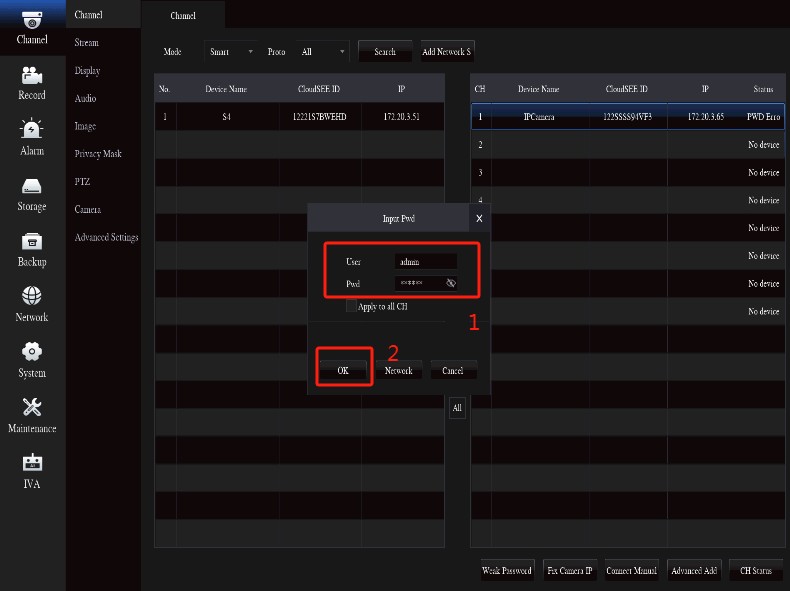Click OK in the Input Pwd dialog
Screen dimensions: 790x591
click(343, 371)
